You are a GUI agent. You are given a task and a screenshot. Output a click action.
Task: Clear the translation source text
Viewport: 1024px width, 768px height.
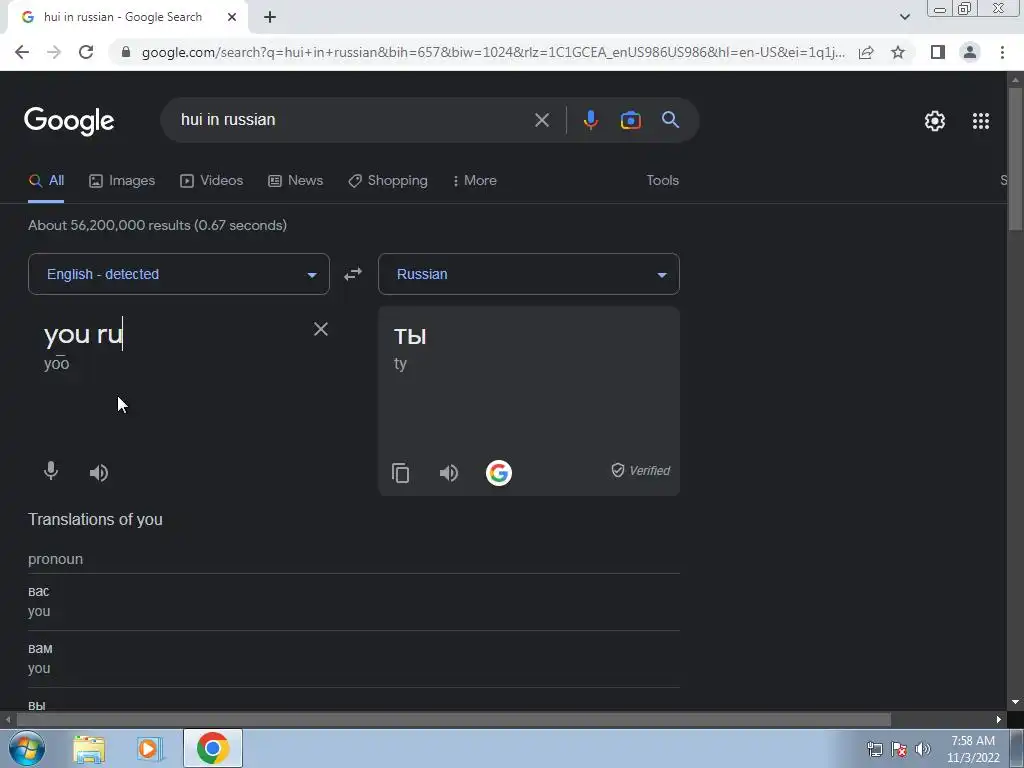[x=321, y=329]
